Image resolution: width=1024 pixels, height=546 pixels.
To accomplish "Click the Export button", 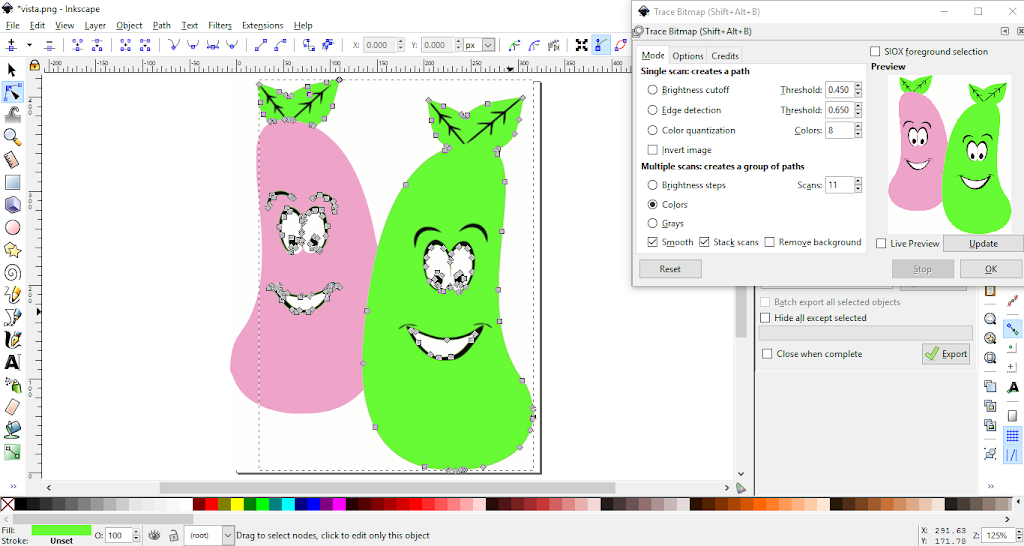I will coord(946,354).
